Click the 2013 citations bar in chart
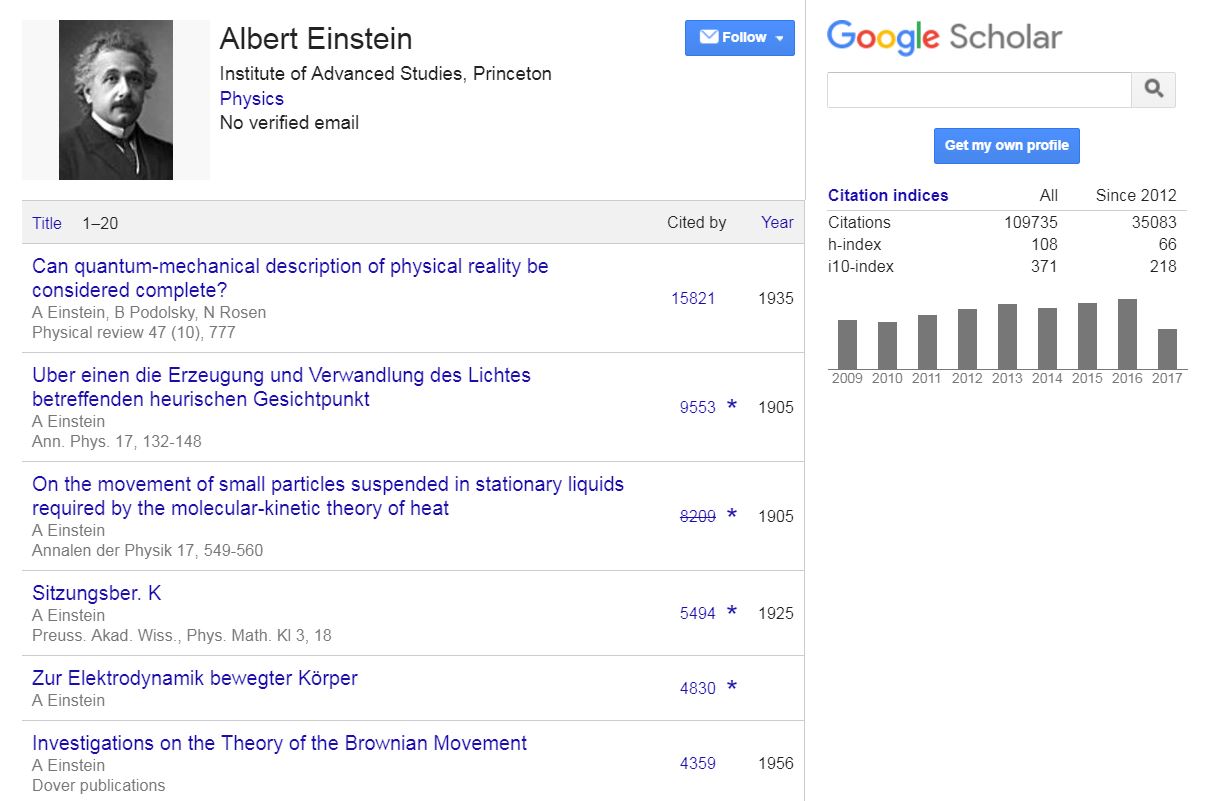 click(x=1007, y=337)
